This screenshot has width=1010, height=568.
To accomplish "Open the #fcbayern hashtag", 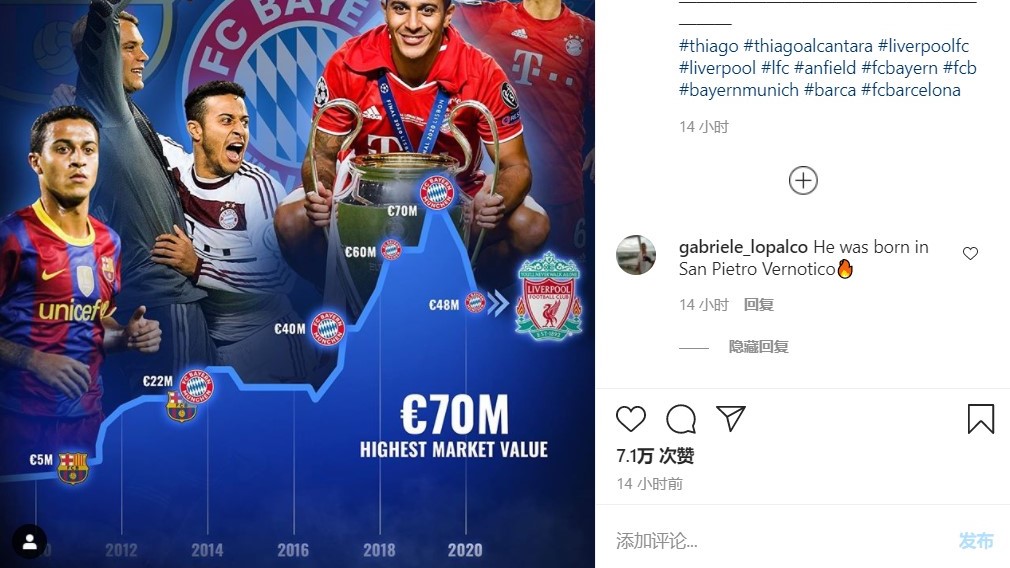I will [x=899, y=68].
